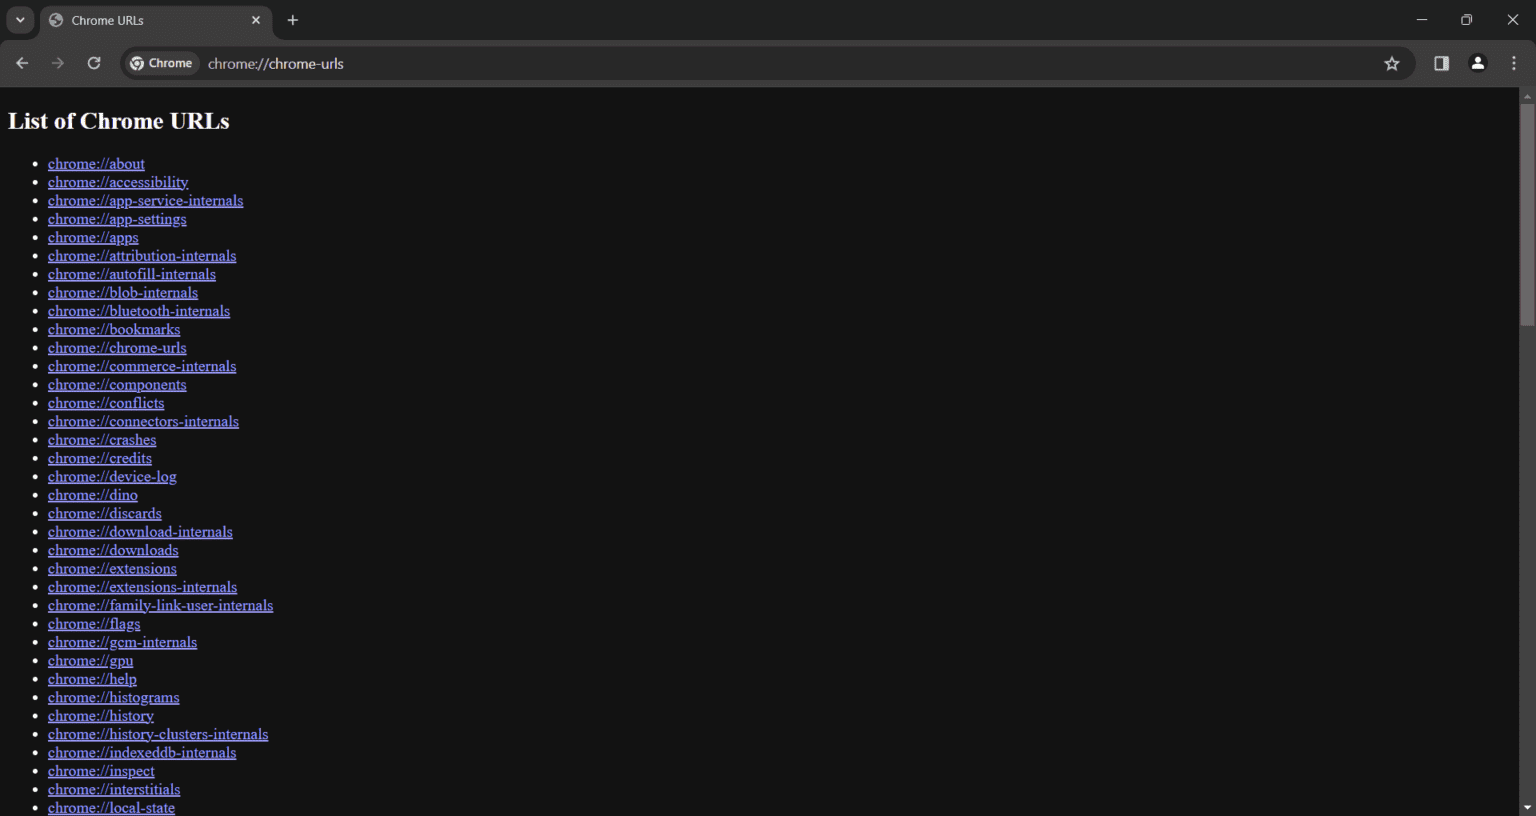Reload the current page

pos(94,63)
